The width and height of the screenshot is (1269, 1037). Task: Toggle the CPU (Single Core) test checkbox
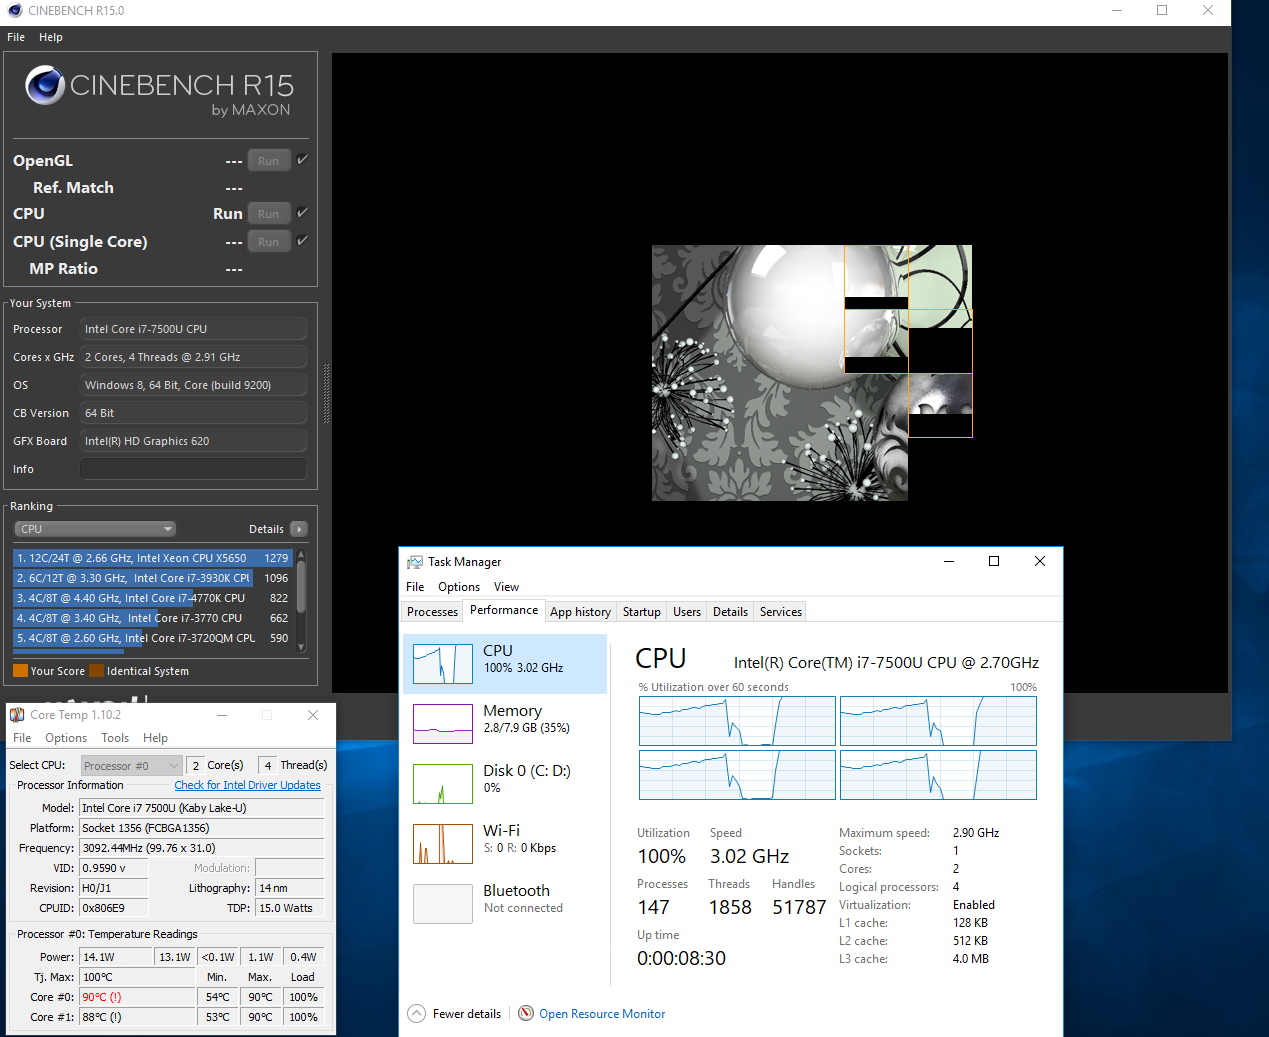pyautogui.click(x=302, y=240)
